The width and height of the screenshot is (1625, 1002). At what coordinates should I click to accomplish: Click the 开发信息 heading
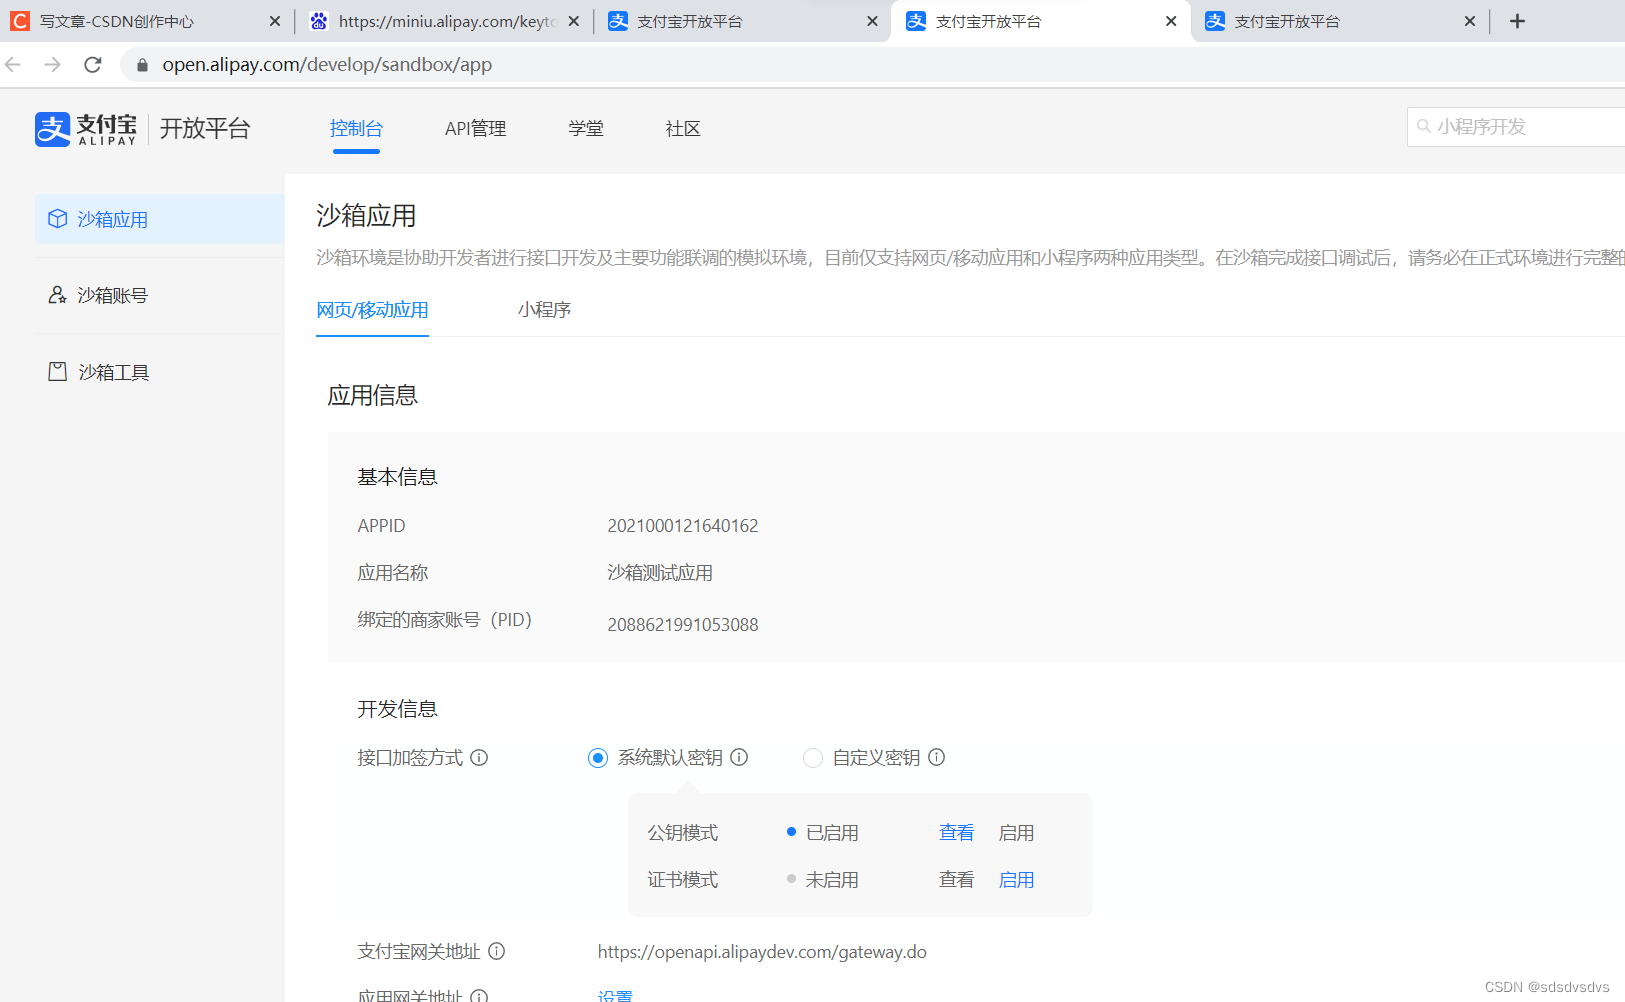397,709
